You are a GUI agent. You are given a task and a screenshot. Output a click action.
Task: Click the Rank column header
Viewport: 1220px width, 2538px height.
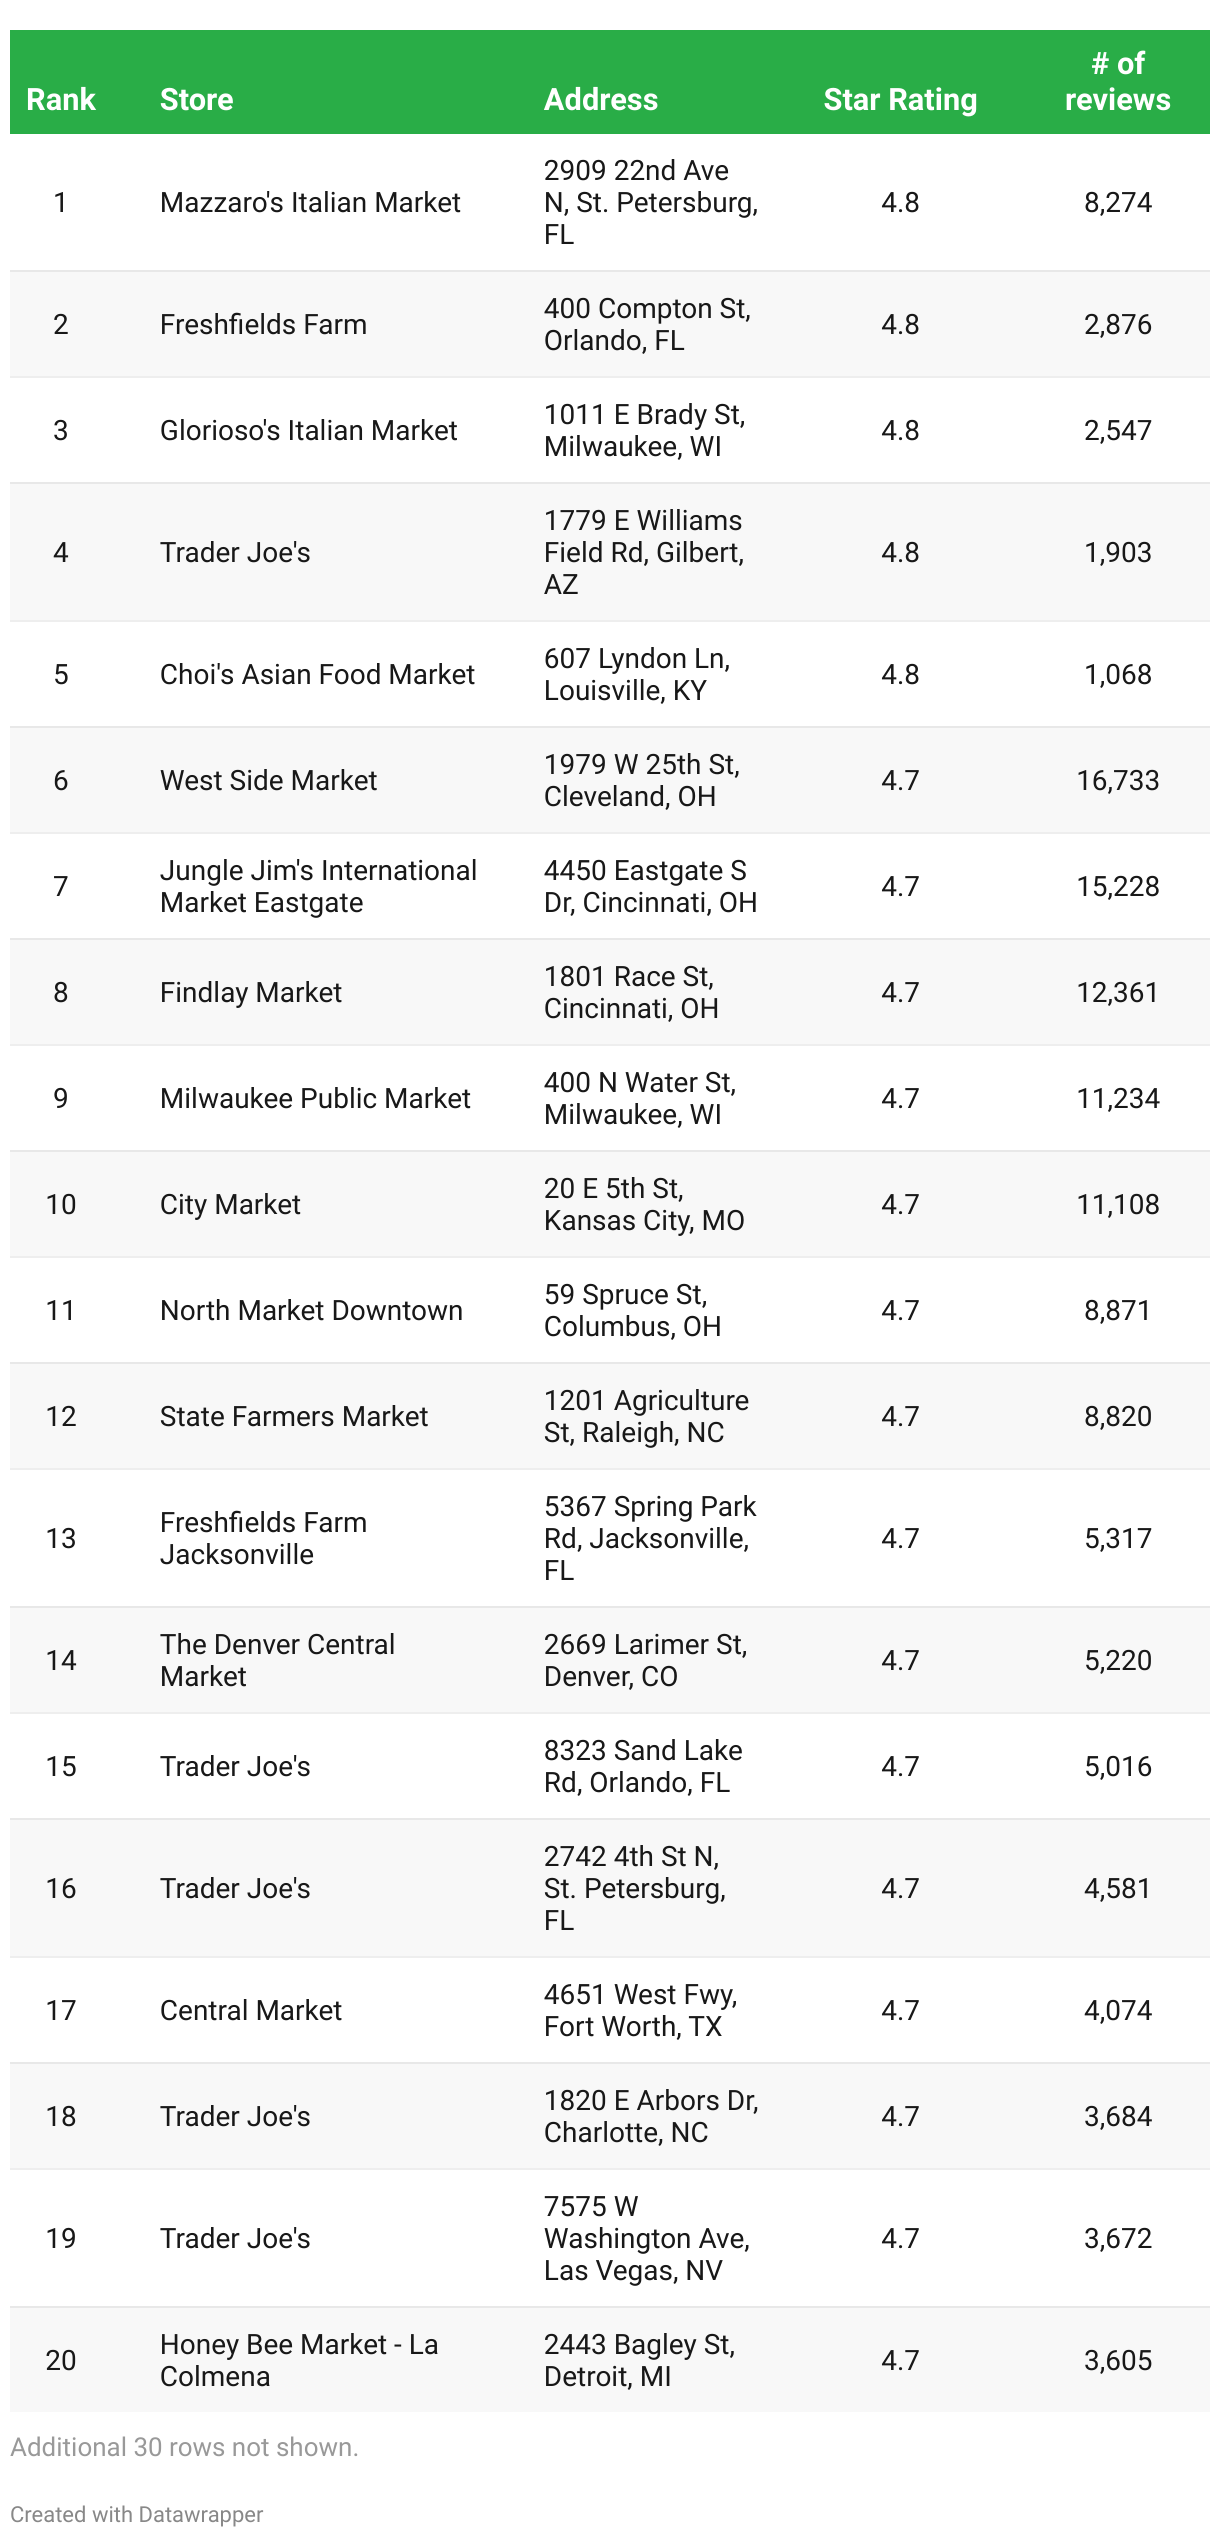[x=61, y=99]
